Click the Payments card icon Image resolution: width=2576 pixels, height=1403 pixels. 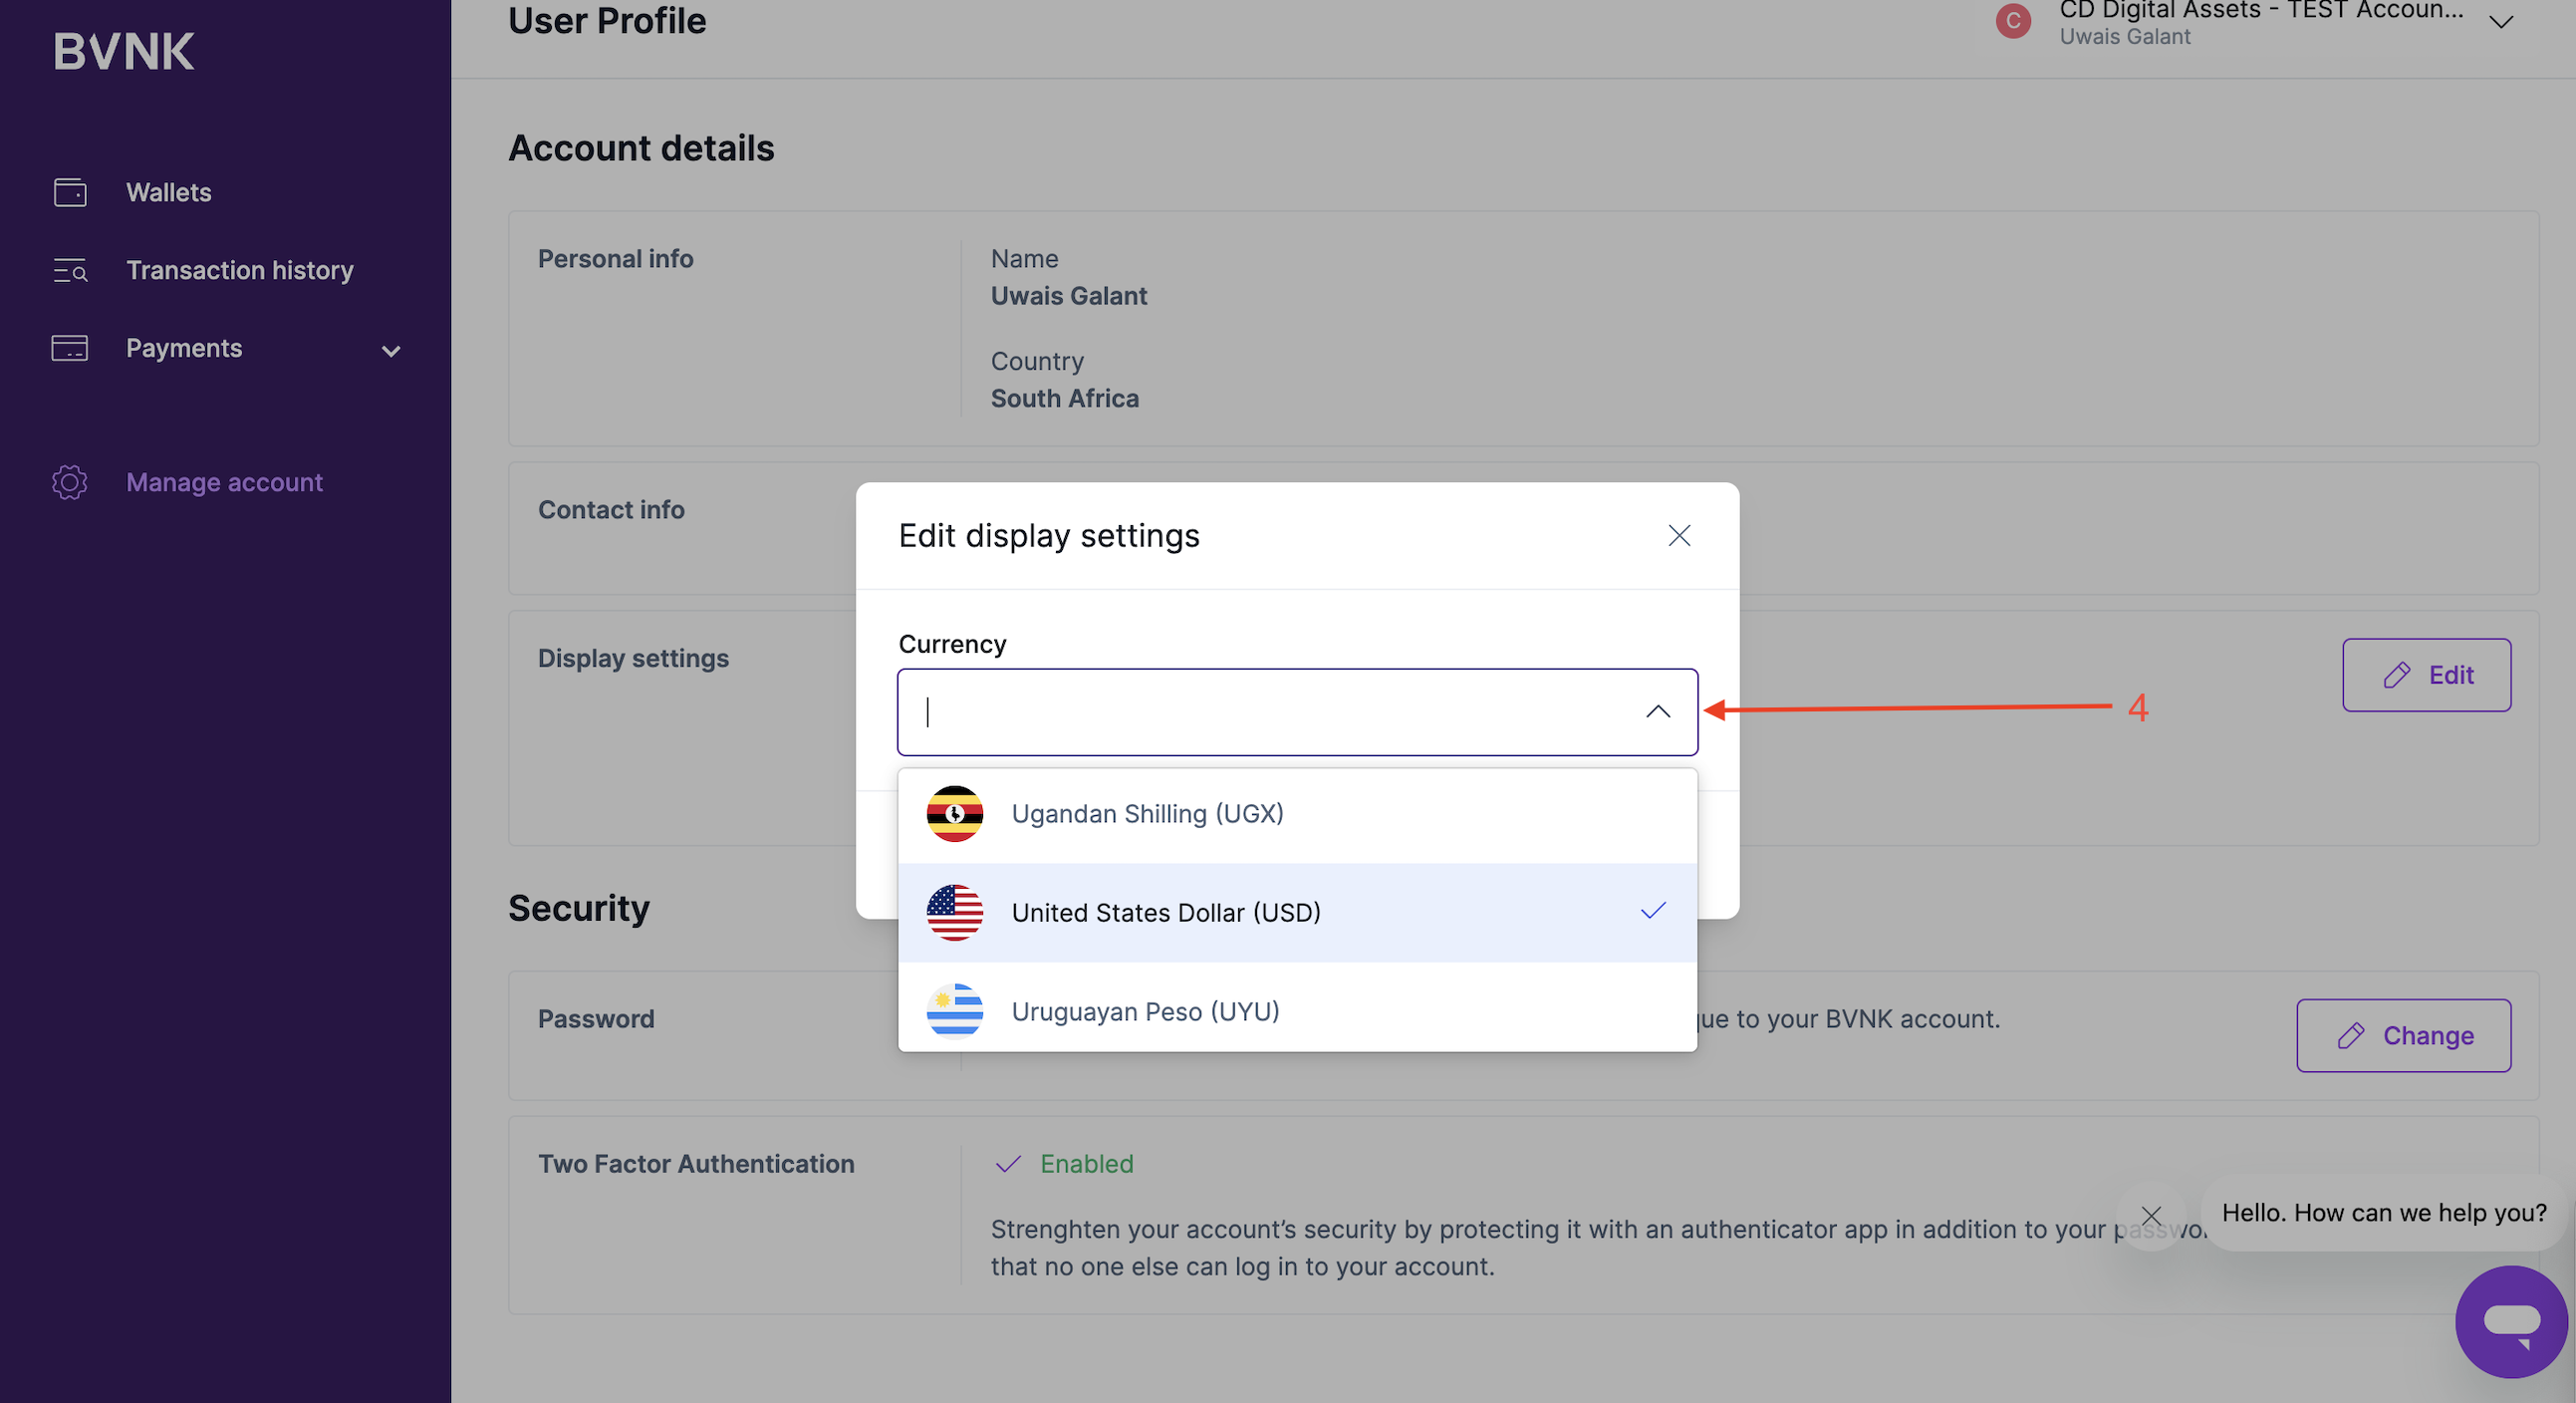[70, 348]
